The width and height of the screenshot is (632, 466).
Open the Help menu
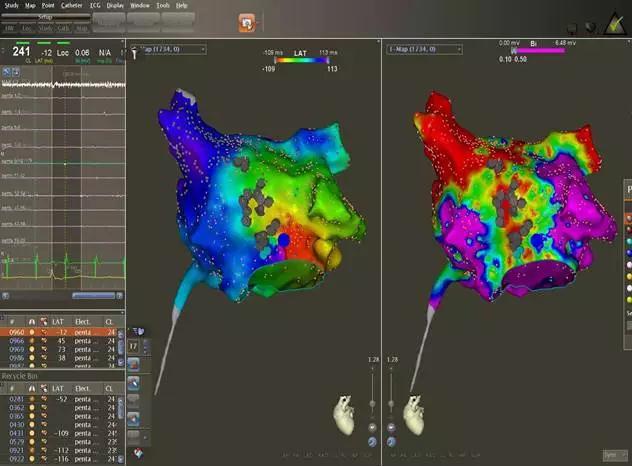(181, 5)
